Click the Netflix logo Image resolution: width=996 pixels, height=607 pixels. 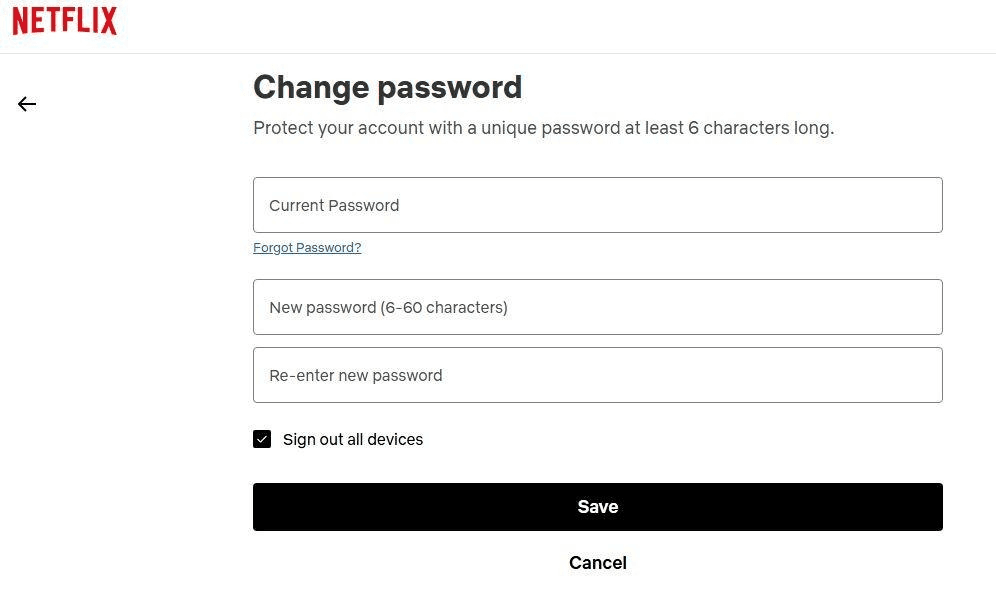coord(65,22)
